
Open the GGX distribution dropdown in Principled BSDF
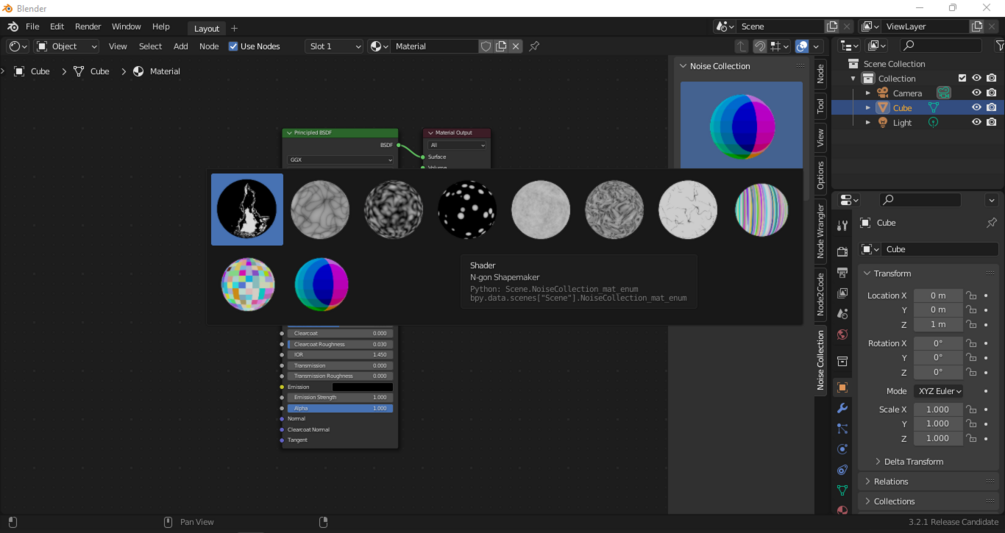(340, 160)
